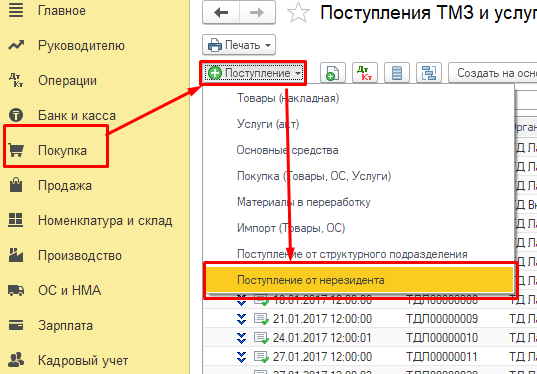
Task: Click the document structure toolbar icon
Action: coord(429,73)
